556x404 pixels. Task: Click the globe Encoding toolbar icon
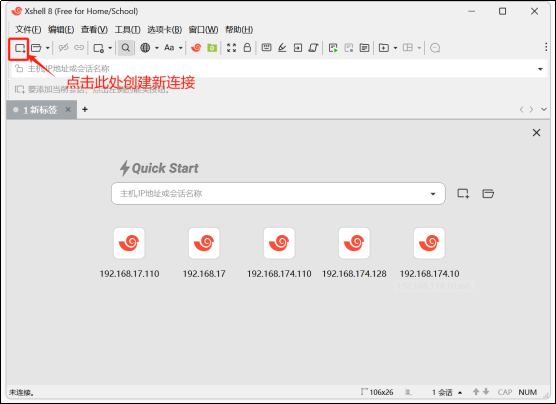145,48
